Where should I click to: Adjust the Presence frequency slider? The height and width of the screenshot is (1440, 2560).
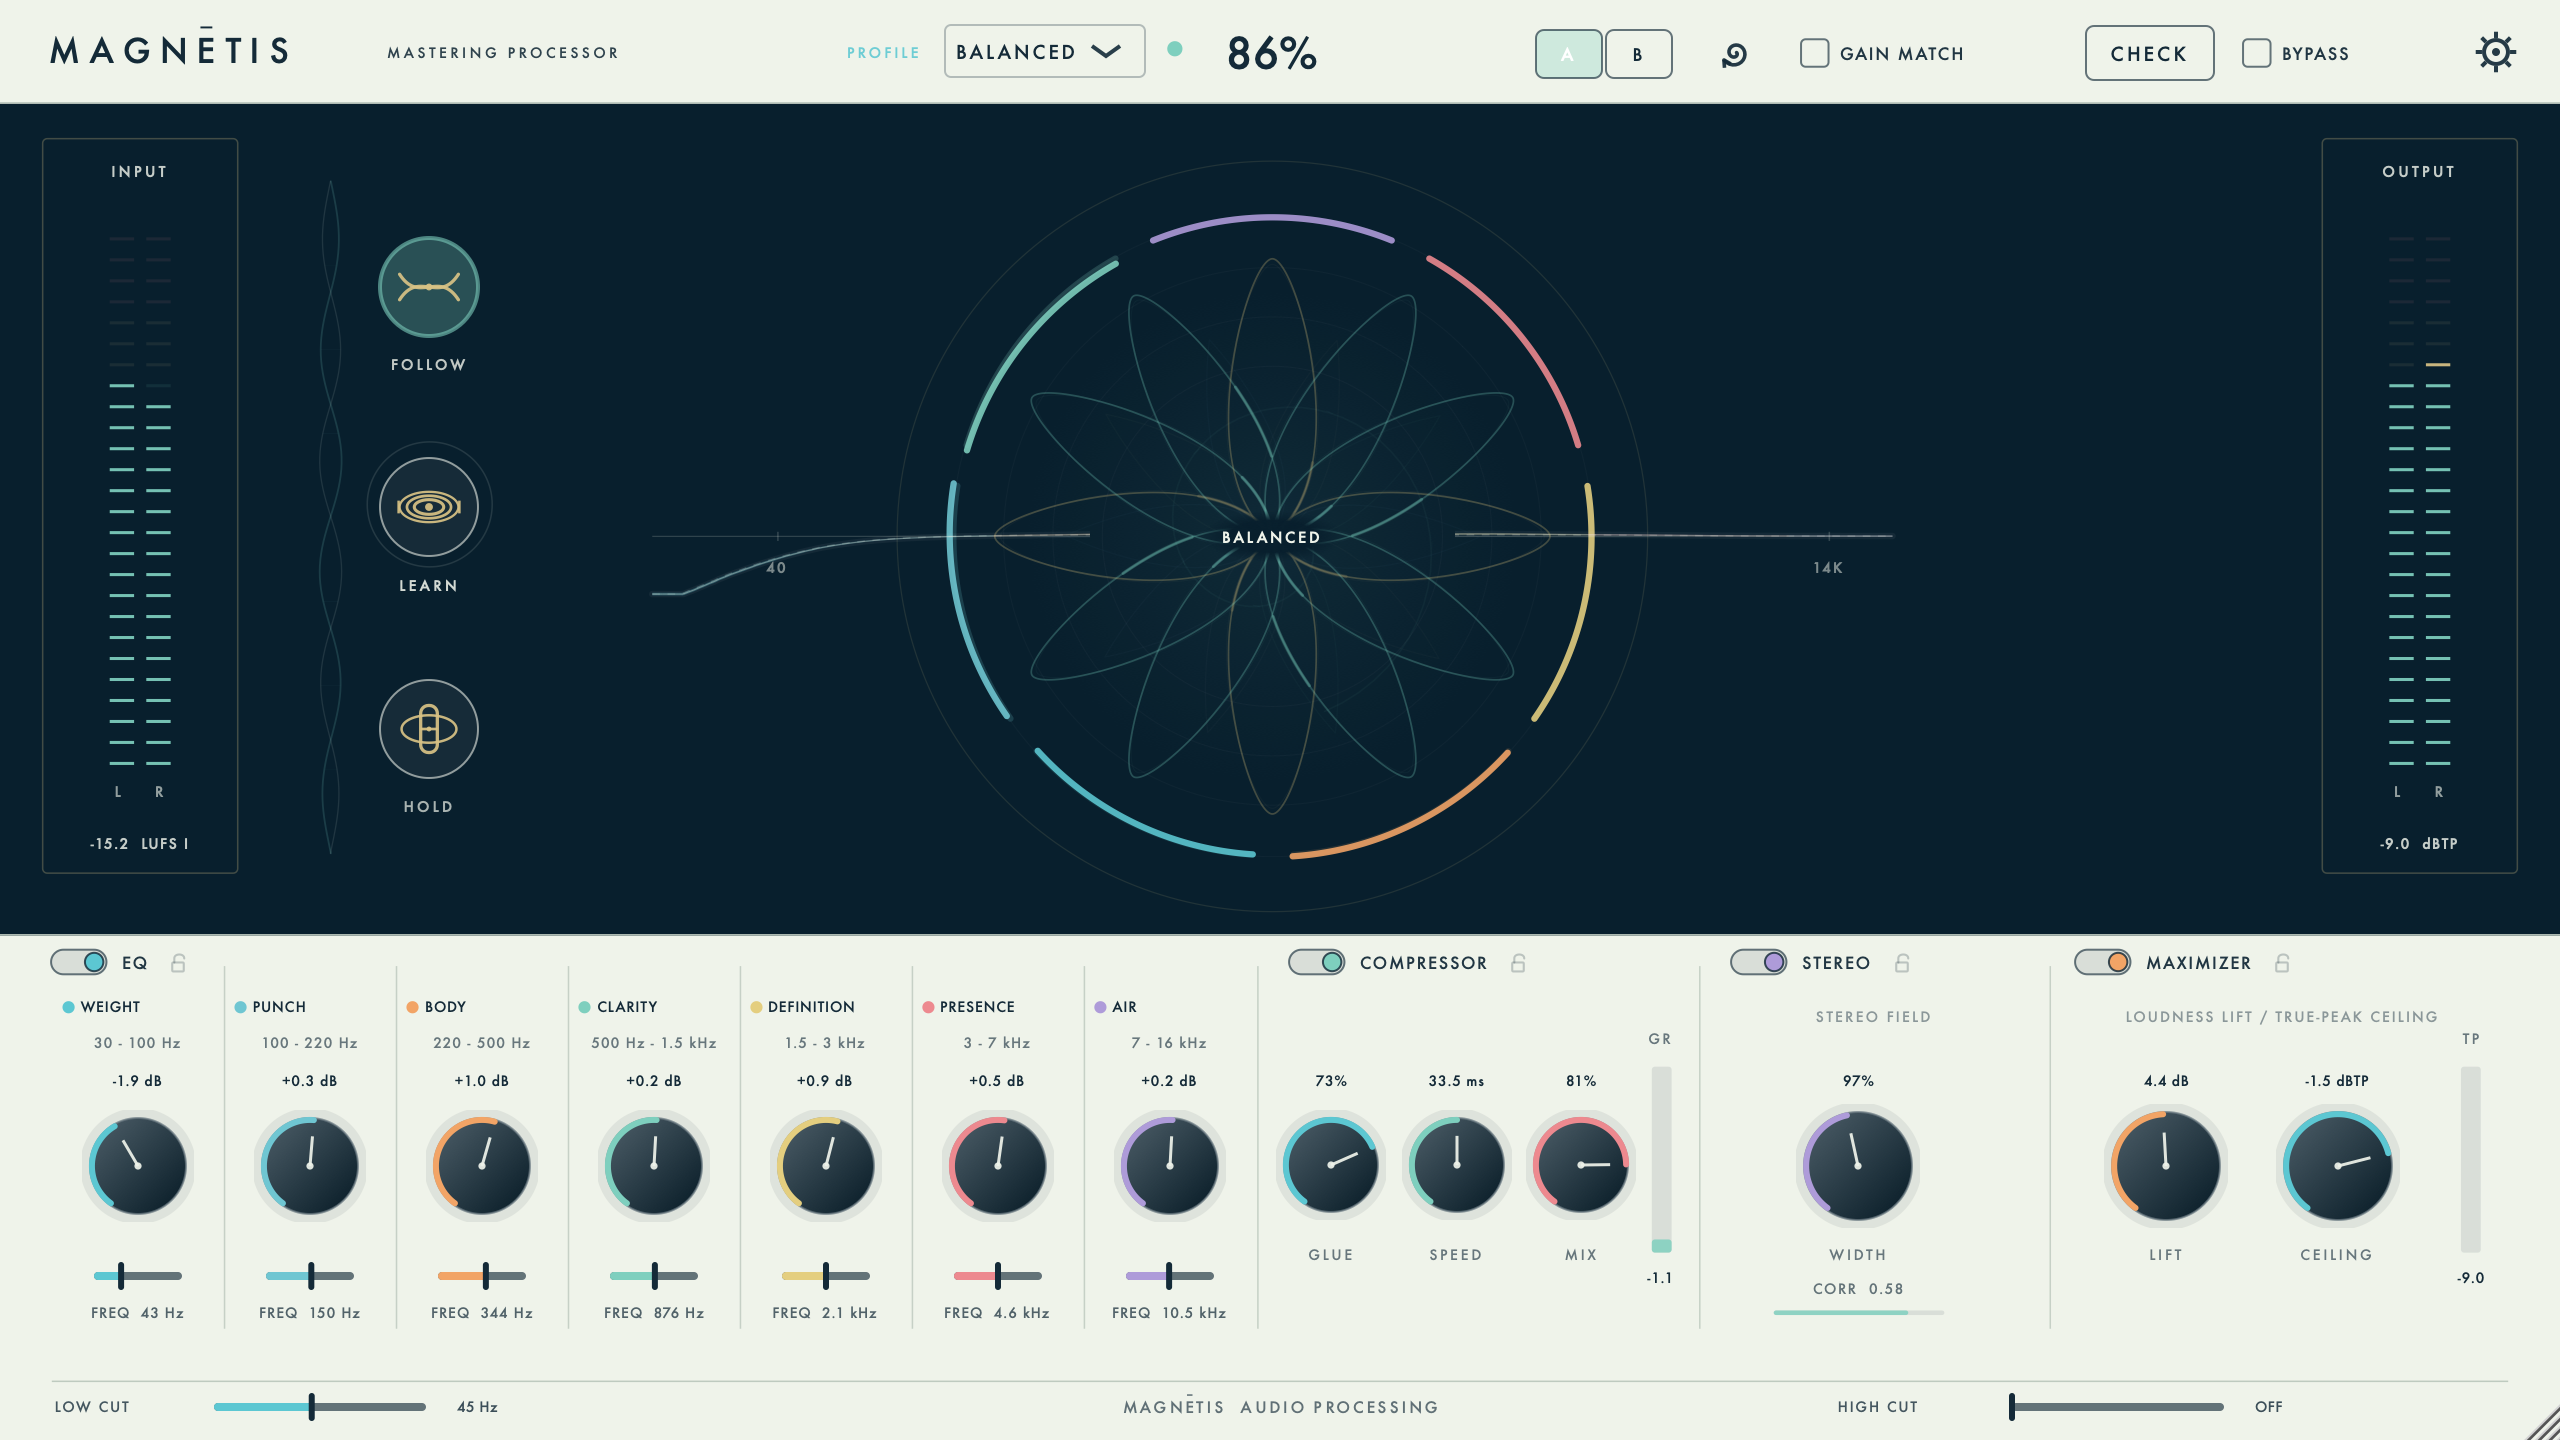998,1276
